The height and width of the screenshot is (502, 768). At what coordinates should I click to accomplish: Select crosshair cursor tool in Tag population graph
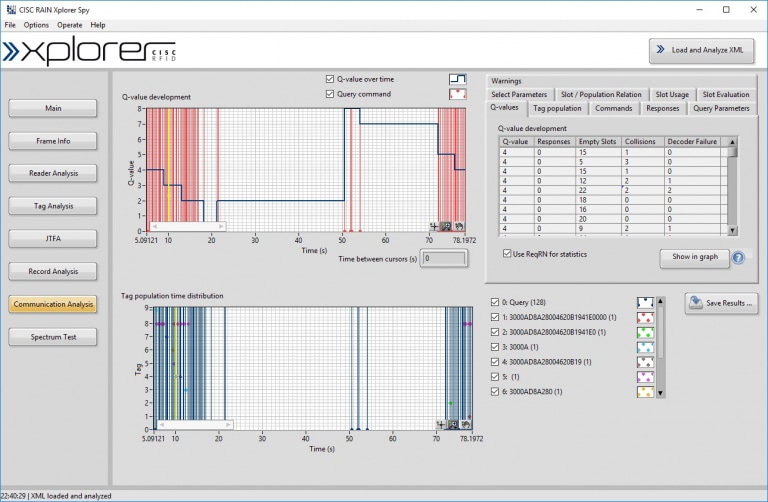click(441, 425)
